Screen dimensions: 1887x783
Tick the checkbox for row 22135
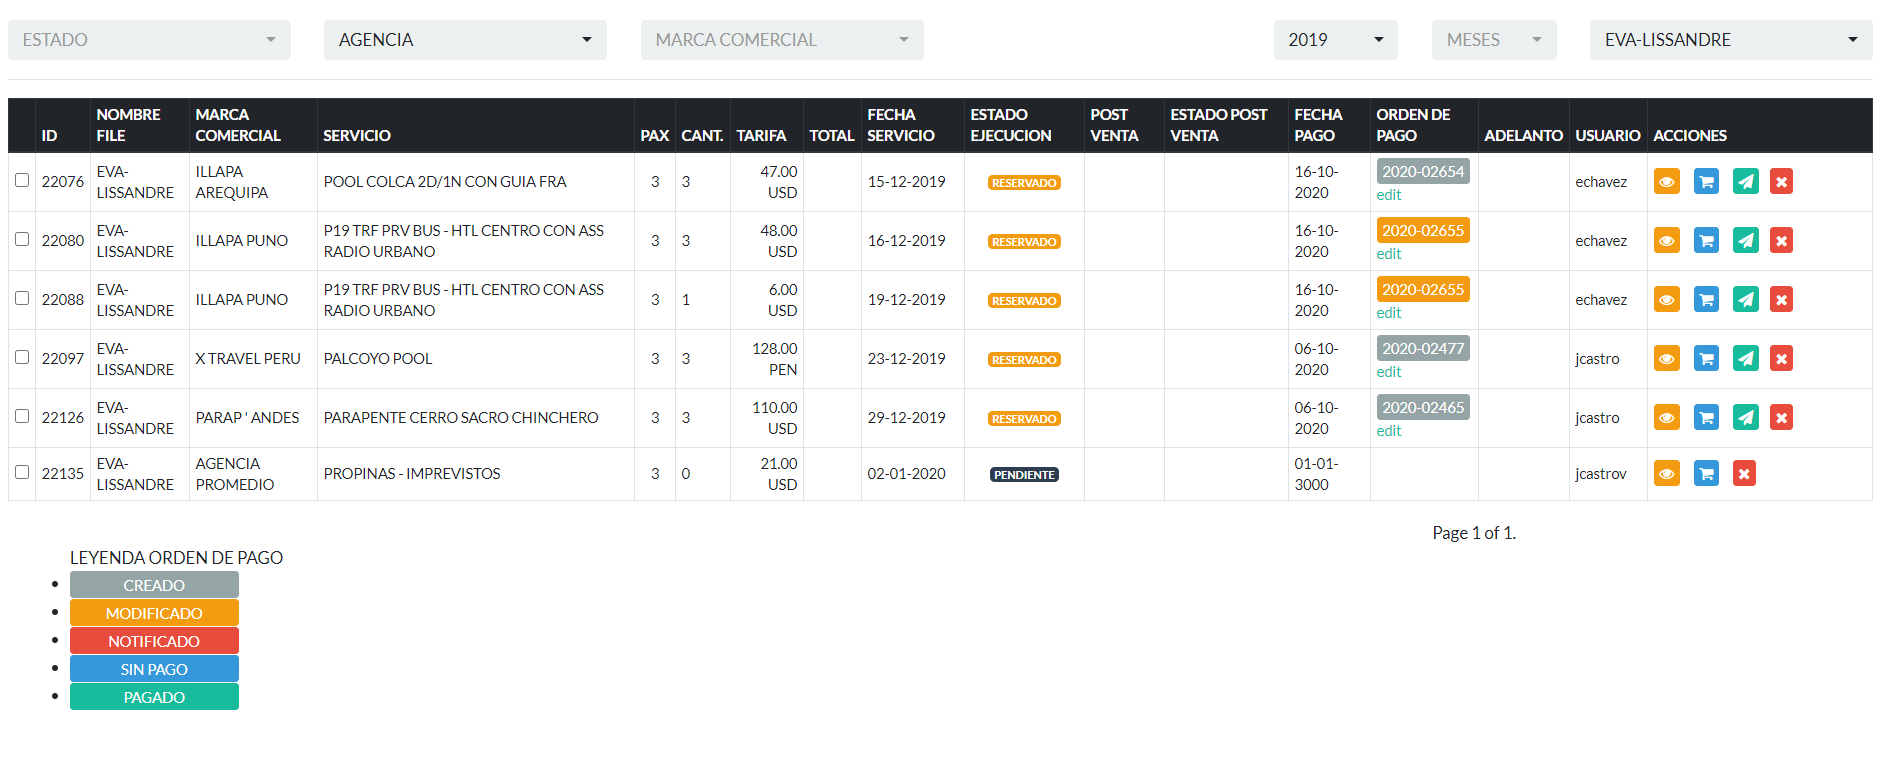tap(22, 473)
